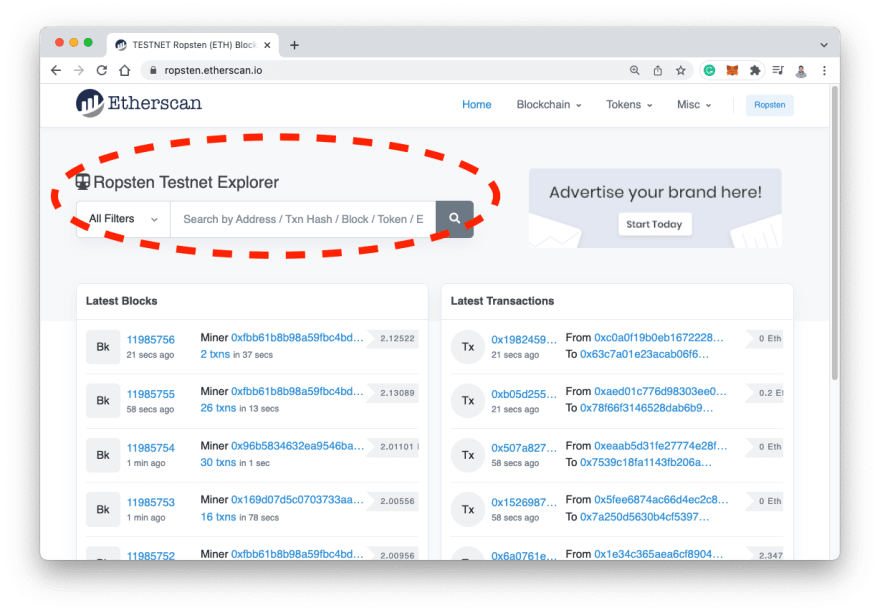This screenshot has height=613, width=880.
Task: Open block 11985754 link
Action: pyautogui.click(x=150, y=448)
